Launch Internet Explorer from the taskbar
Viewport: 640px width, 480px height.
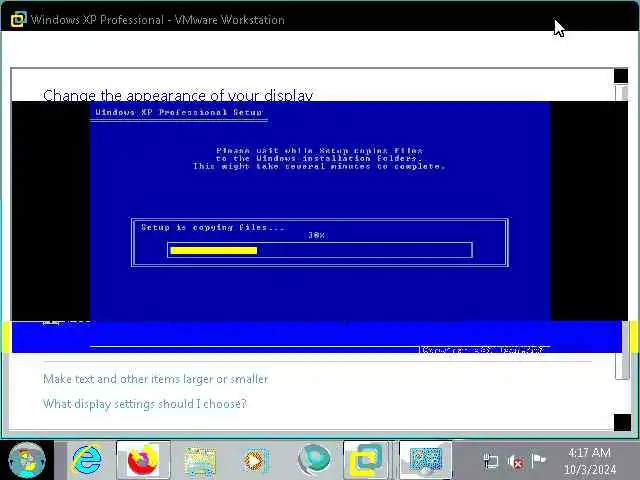coord(87,460)
